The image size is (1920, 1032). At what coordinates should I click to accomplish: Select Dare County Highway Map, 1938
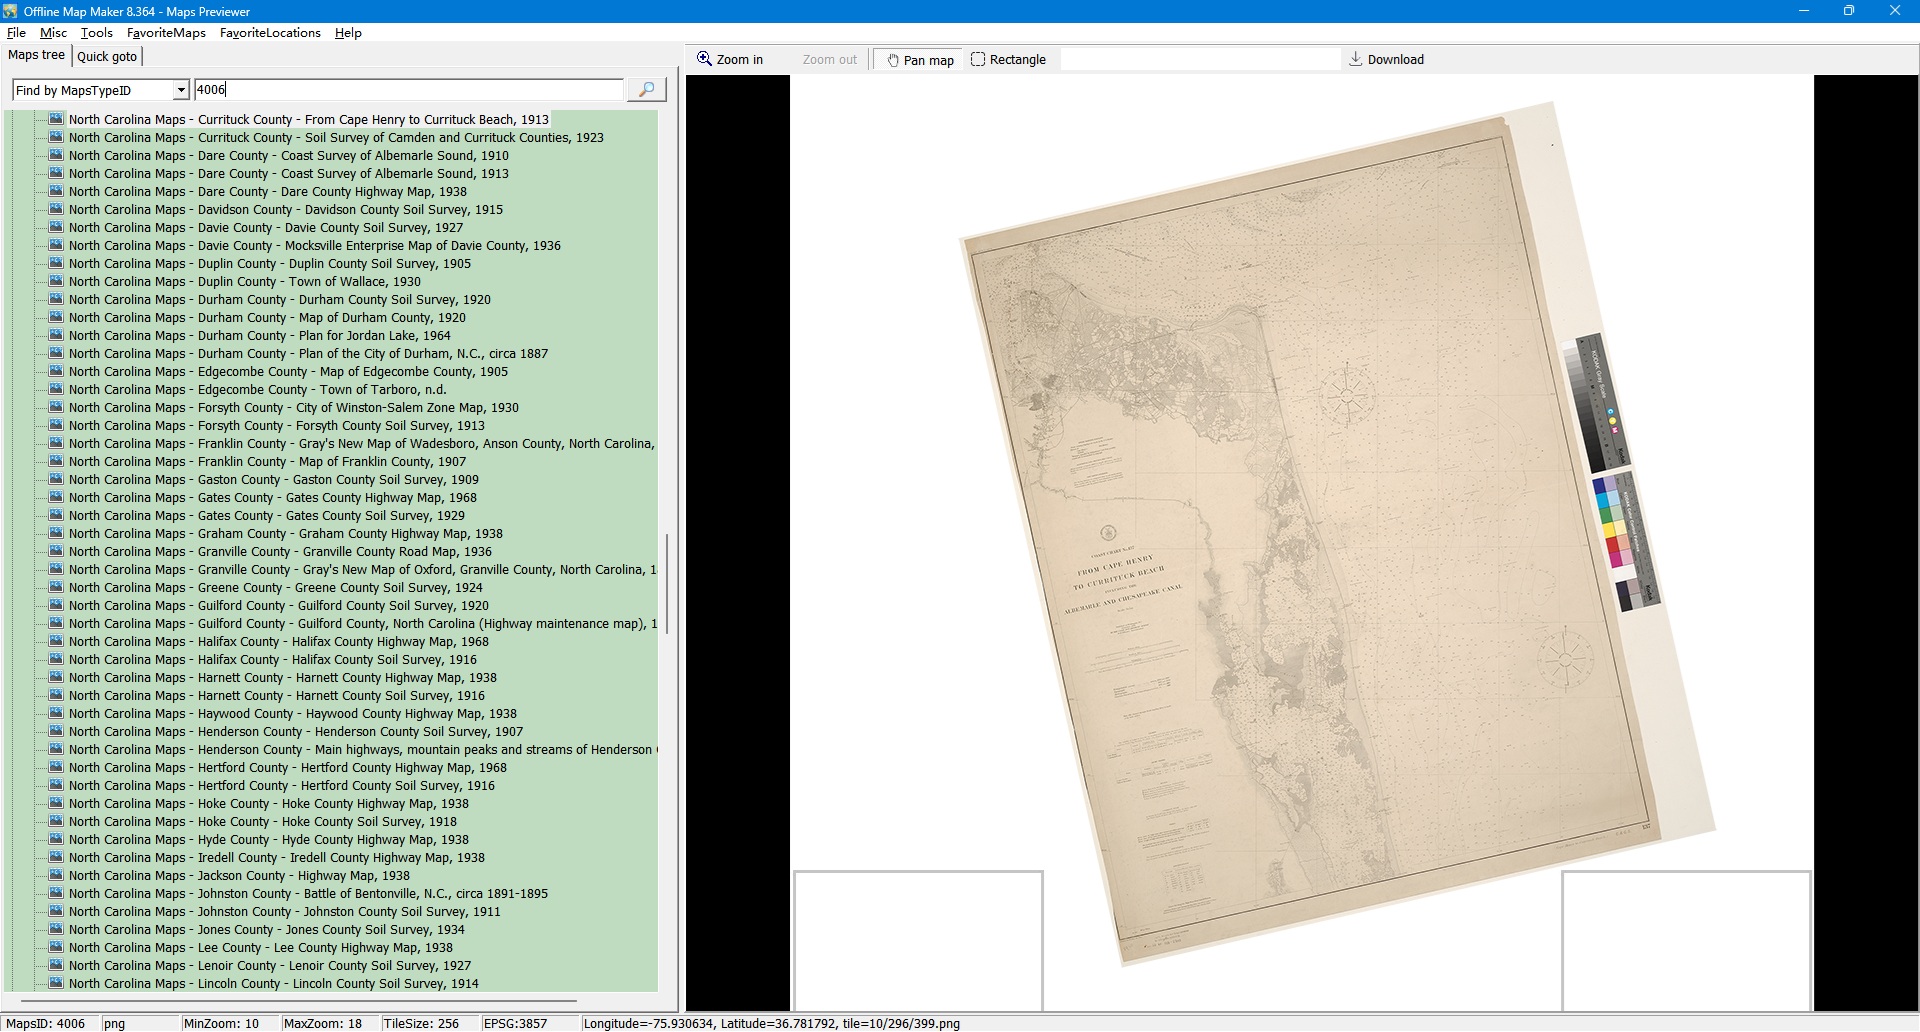267,192
